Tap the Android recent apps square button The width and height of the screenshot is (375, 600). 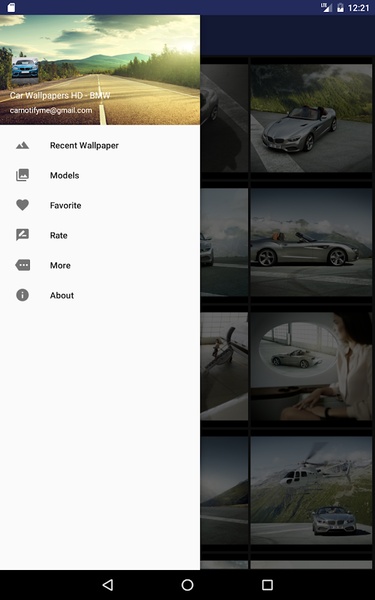click(267, 585)
